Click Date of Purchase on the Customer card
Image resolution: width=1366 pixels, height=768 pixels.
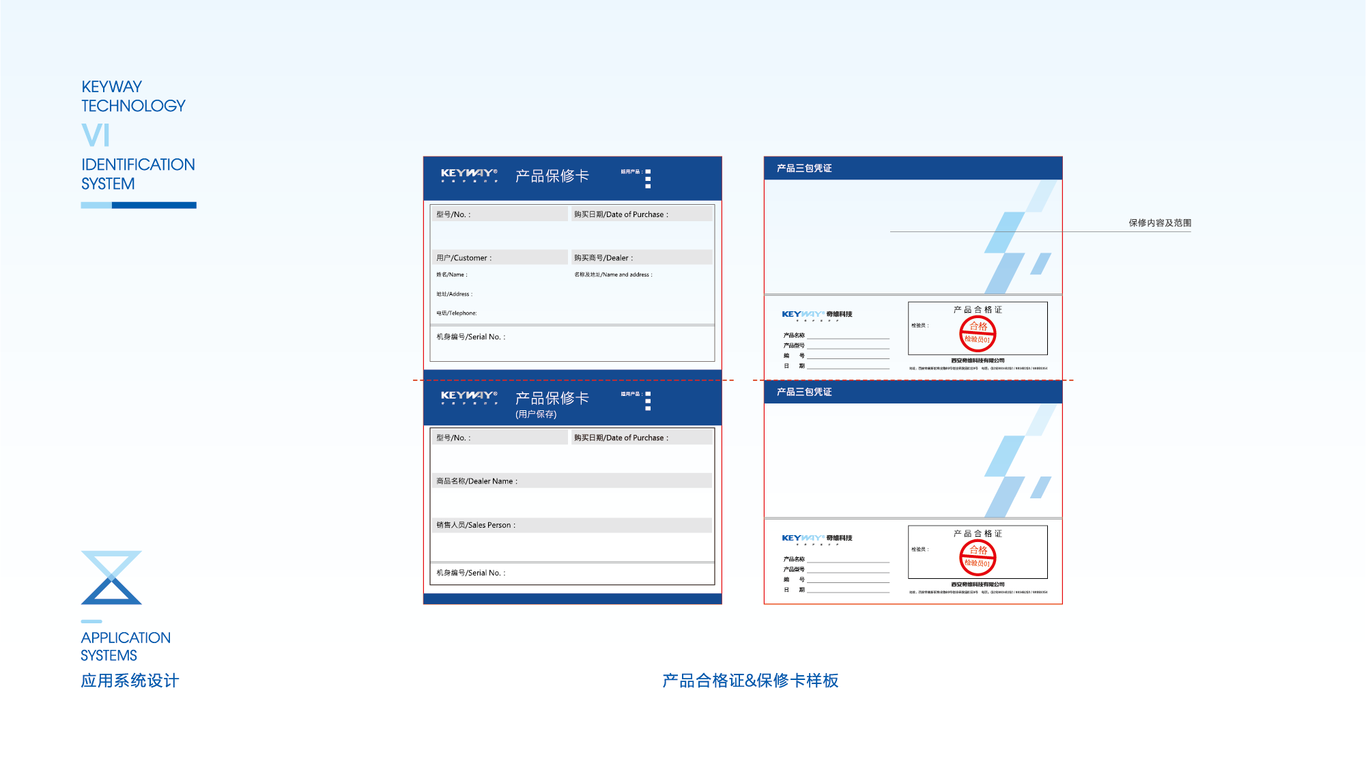click(642, 214)
